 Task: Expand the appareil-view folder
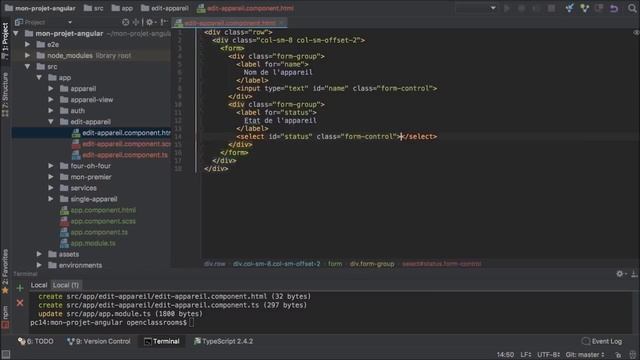[51, 100]
